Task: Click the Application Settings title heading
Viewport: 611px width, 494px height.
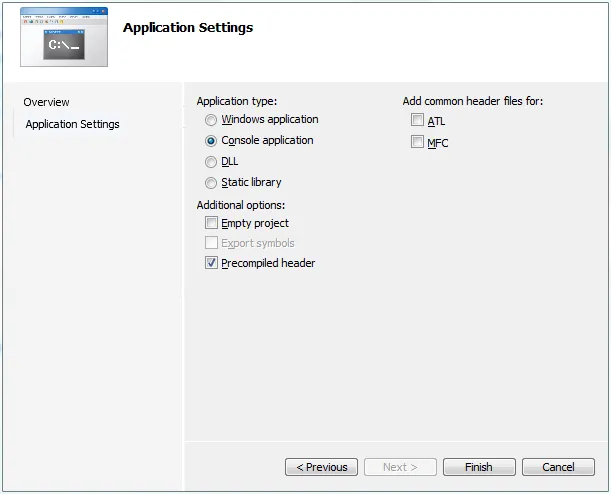Action: 188,28
